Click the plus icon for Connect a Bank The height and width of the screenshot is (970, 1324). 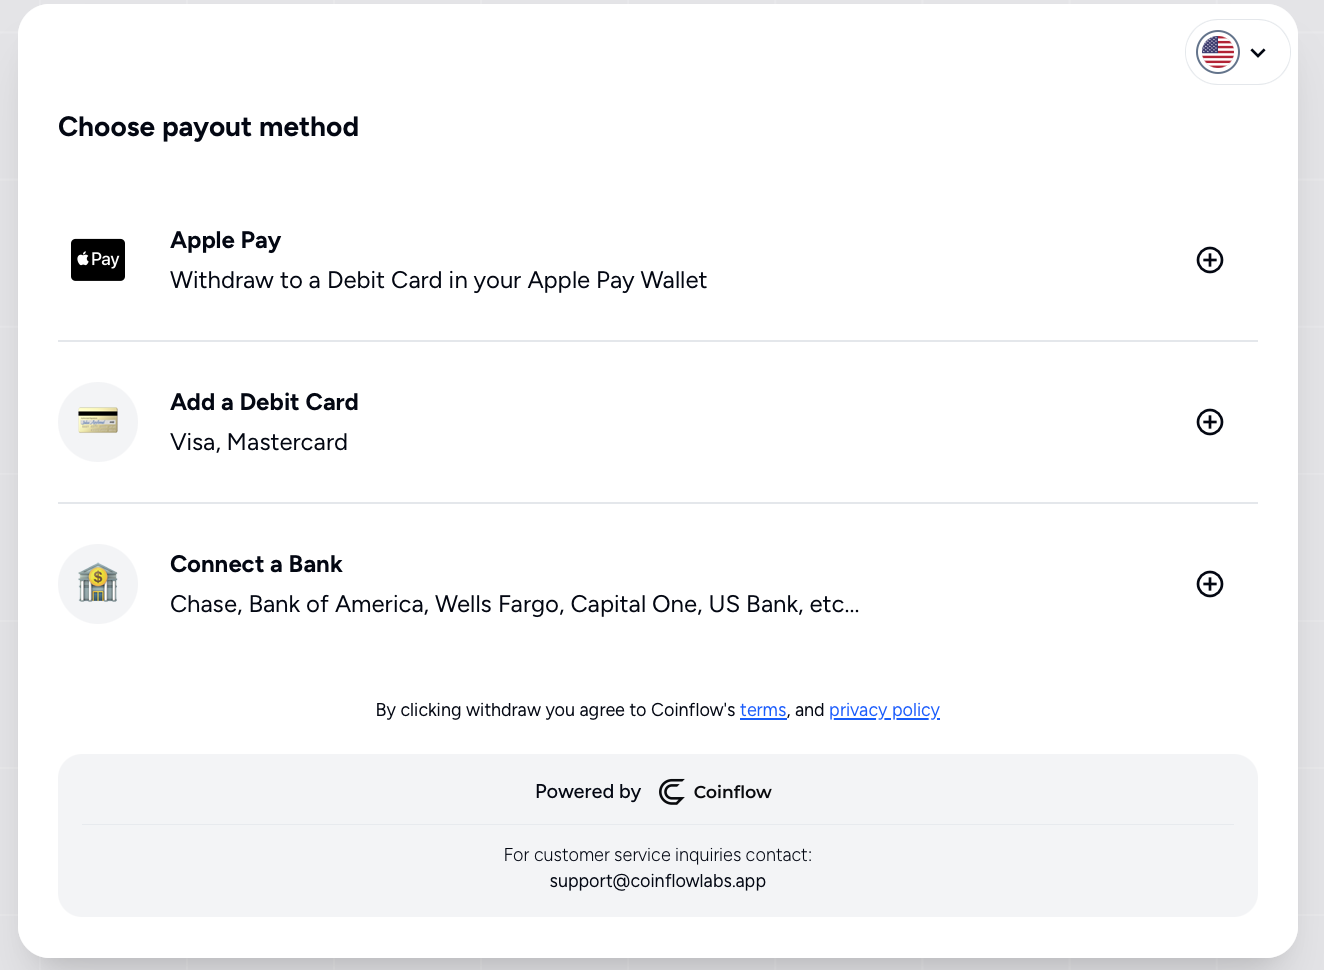click(1210, 584)
